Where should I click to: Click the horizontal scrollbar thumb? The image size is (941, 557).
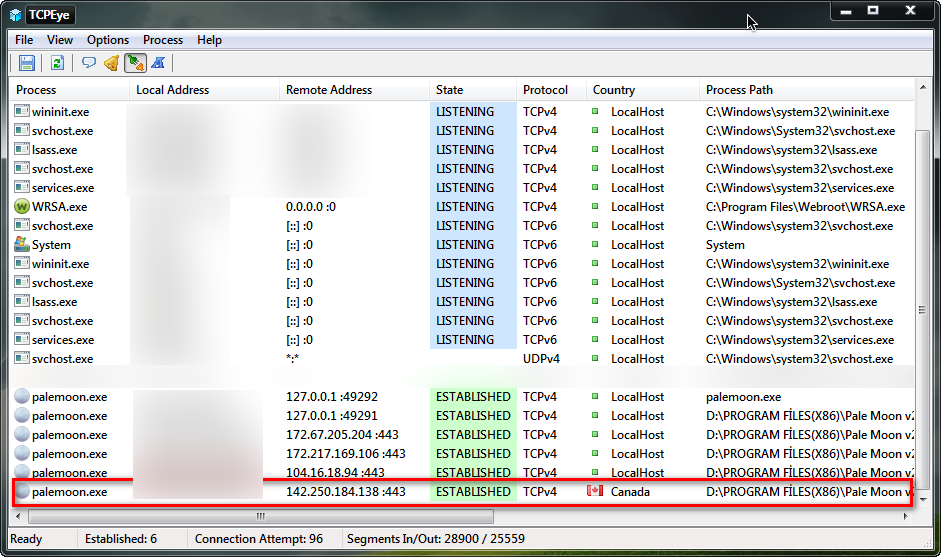tap(260, 516)
